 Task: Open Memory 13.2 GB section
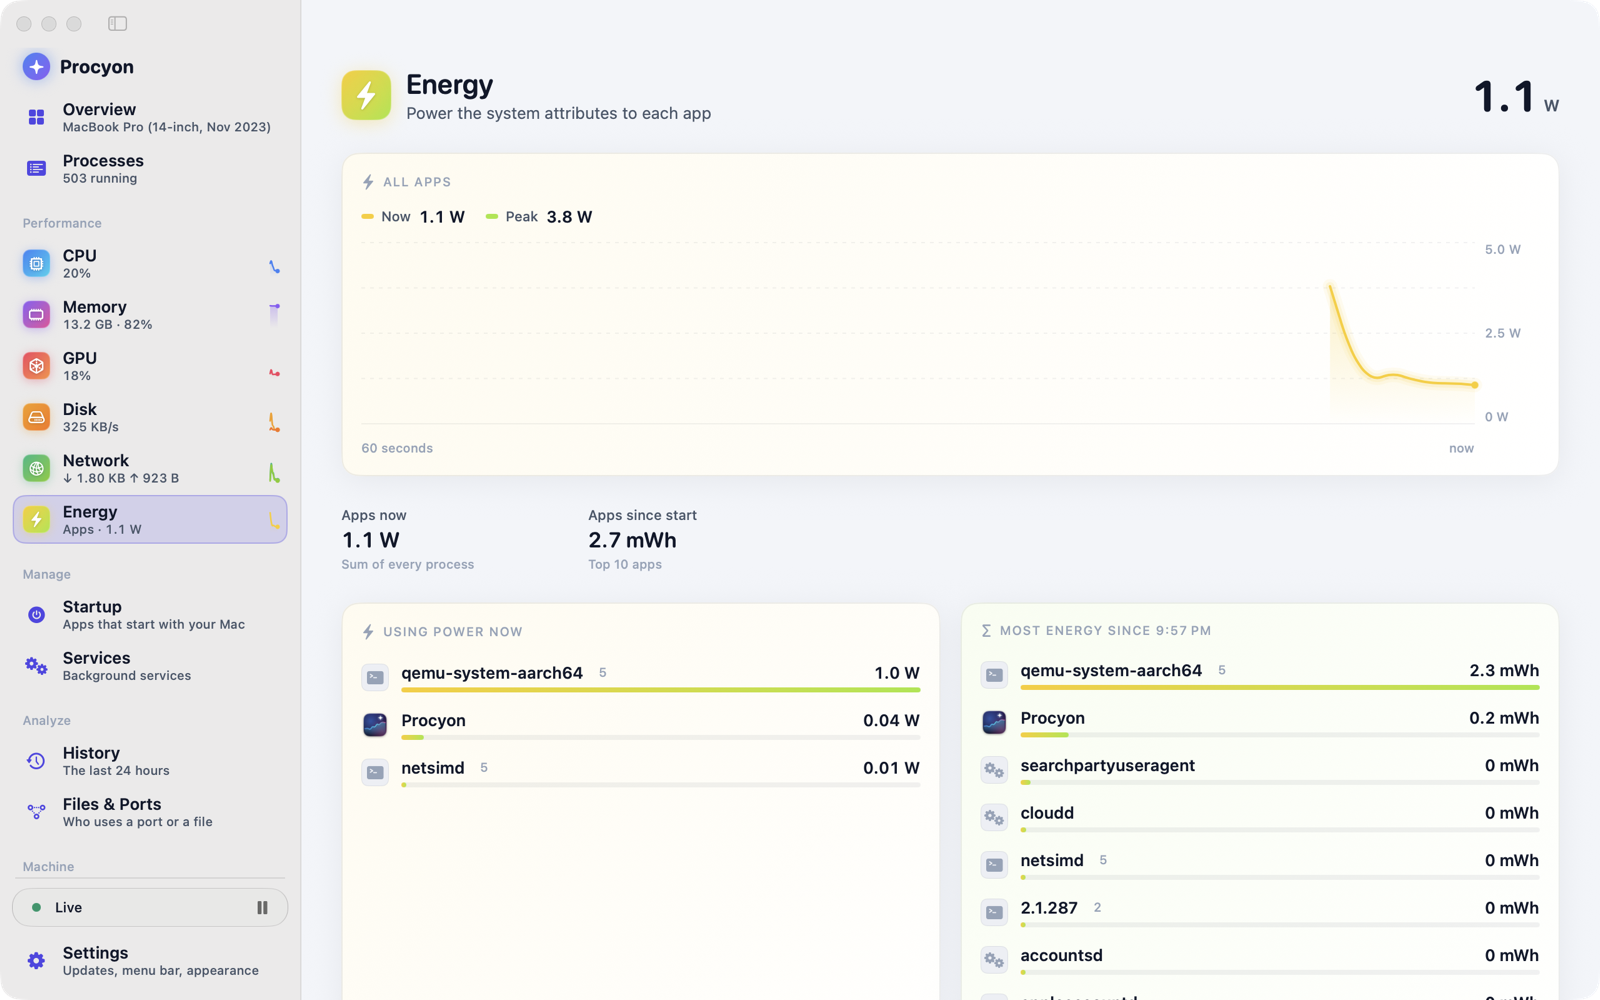tap(150, 315)
